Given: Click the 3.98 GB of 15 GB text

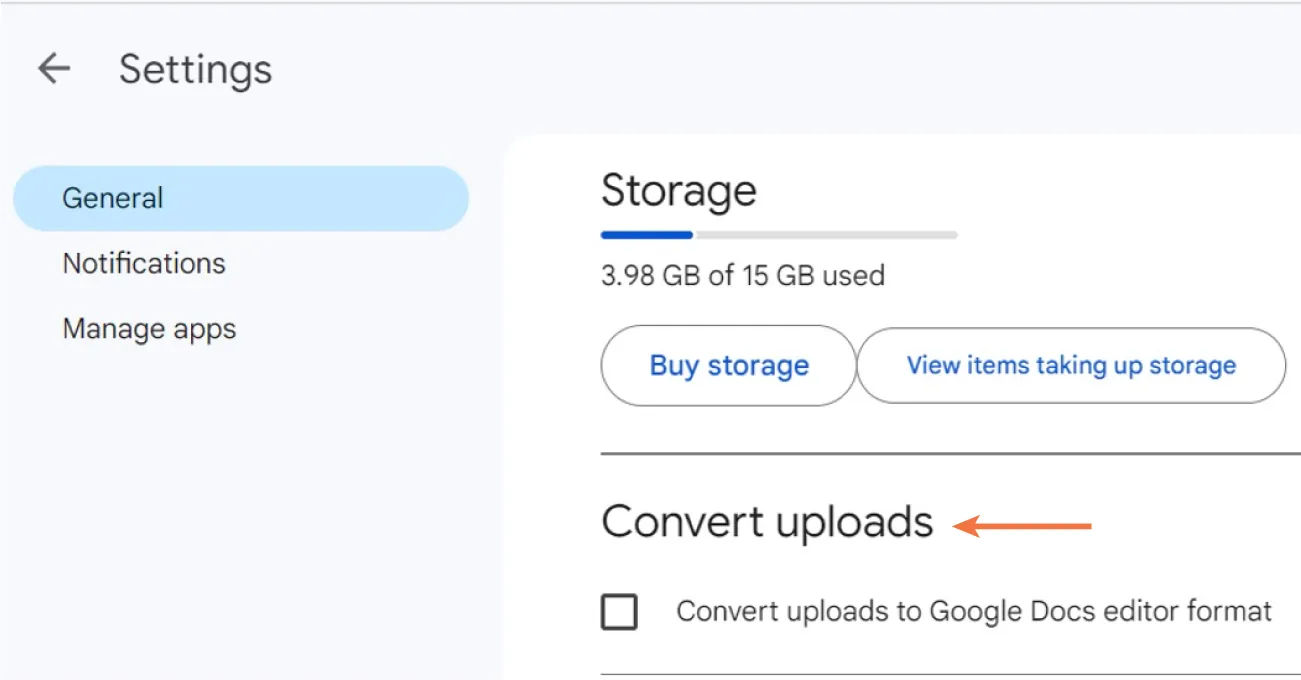Looking at the screenshot, I should 742,276.
